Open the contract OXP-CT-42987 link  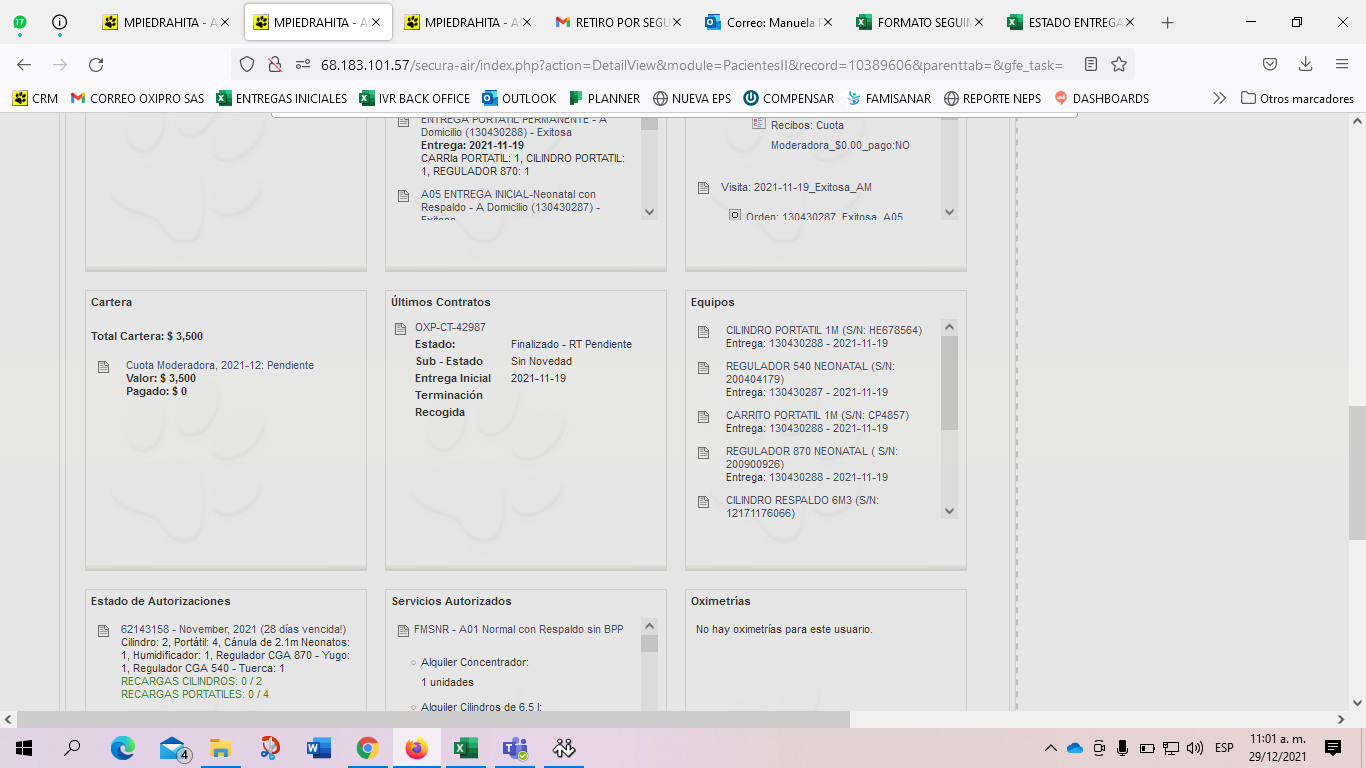[450, 327]
